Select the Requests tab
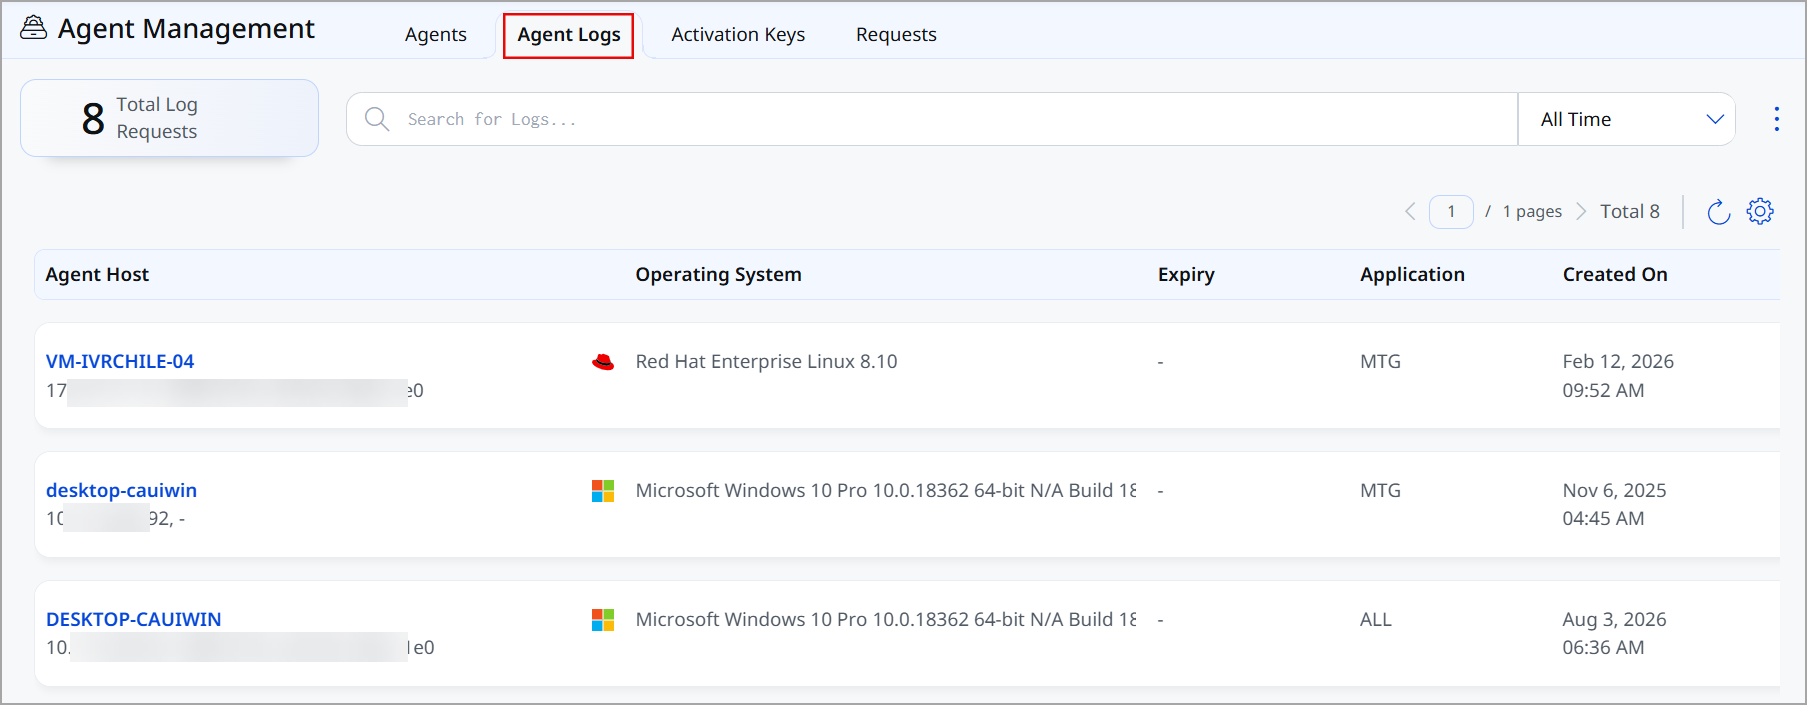1807x705 pixels. pyautogui.click(x=896, y=35)
